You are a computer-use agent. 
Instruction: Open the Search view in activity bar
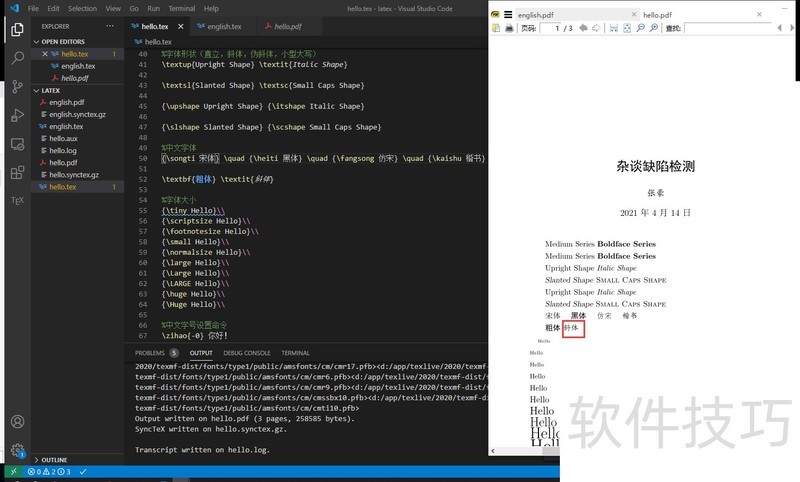coord(17,58)
